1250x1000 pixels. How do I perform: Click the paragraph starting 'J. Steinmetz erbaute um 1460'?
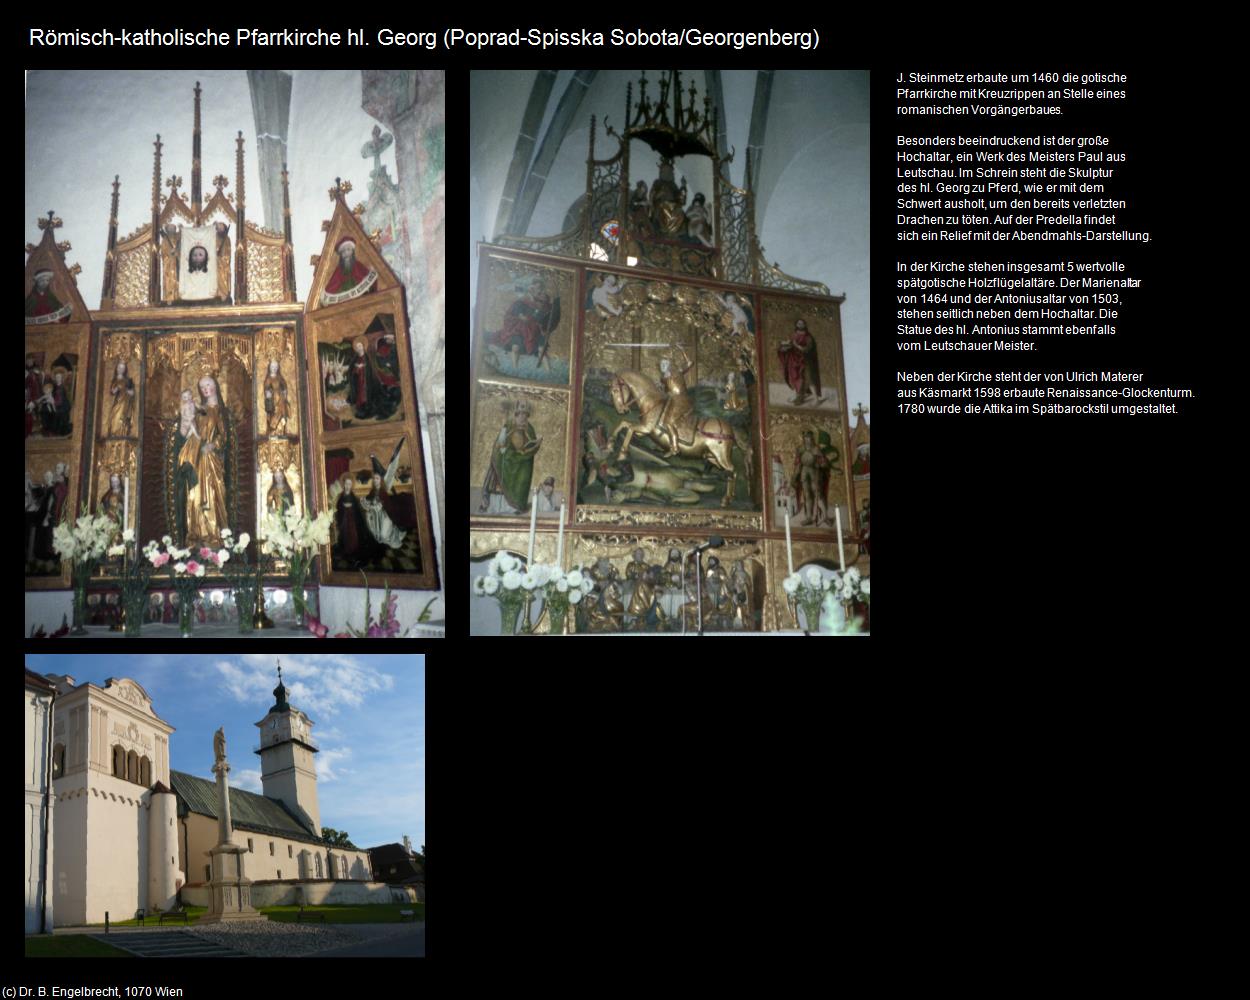coord(1012,94)
